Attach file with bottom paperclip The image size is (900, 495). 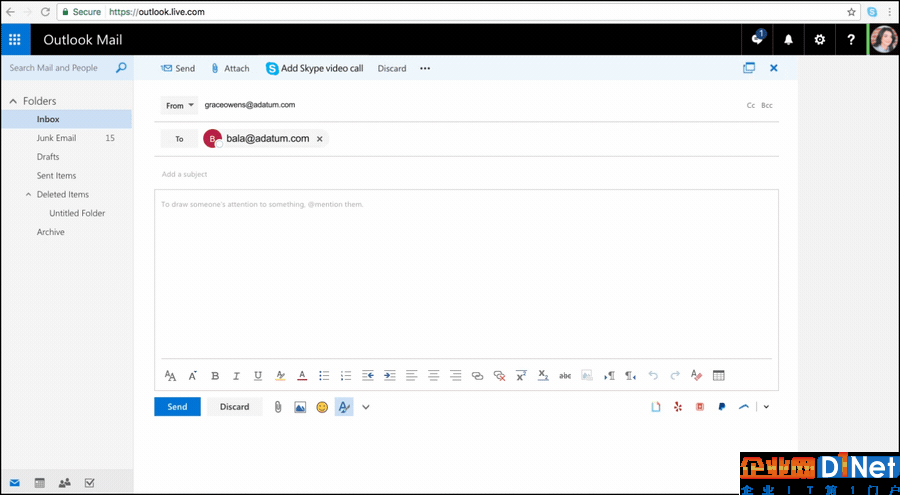(x=278, y=407)
